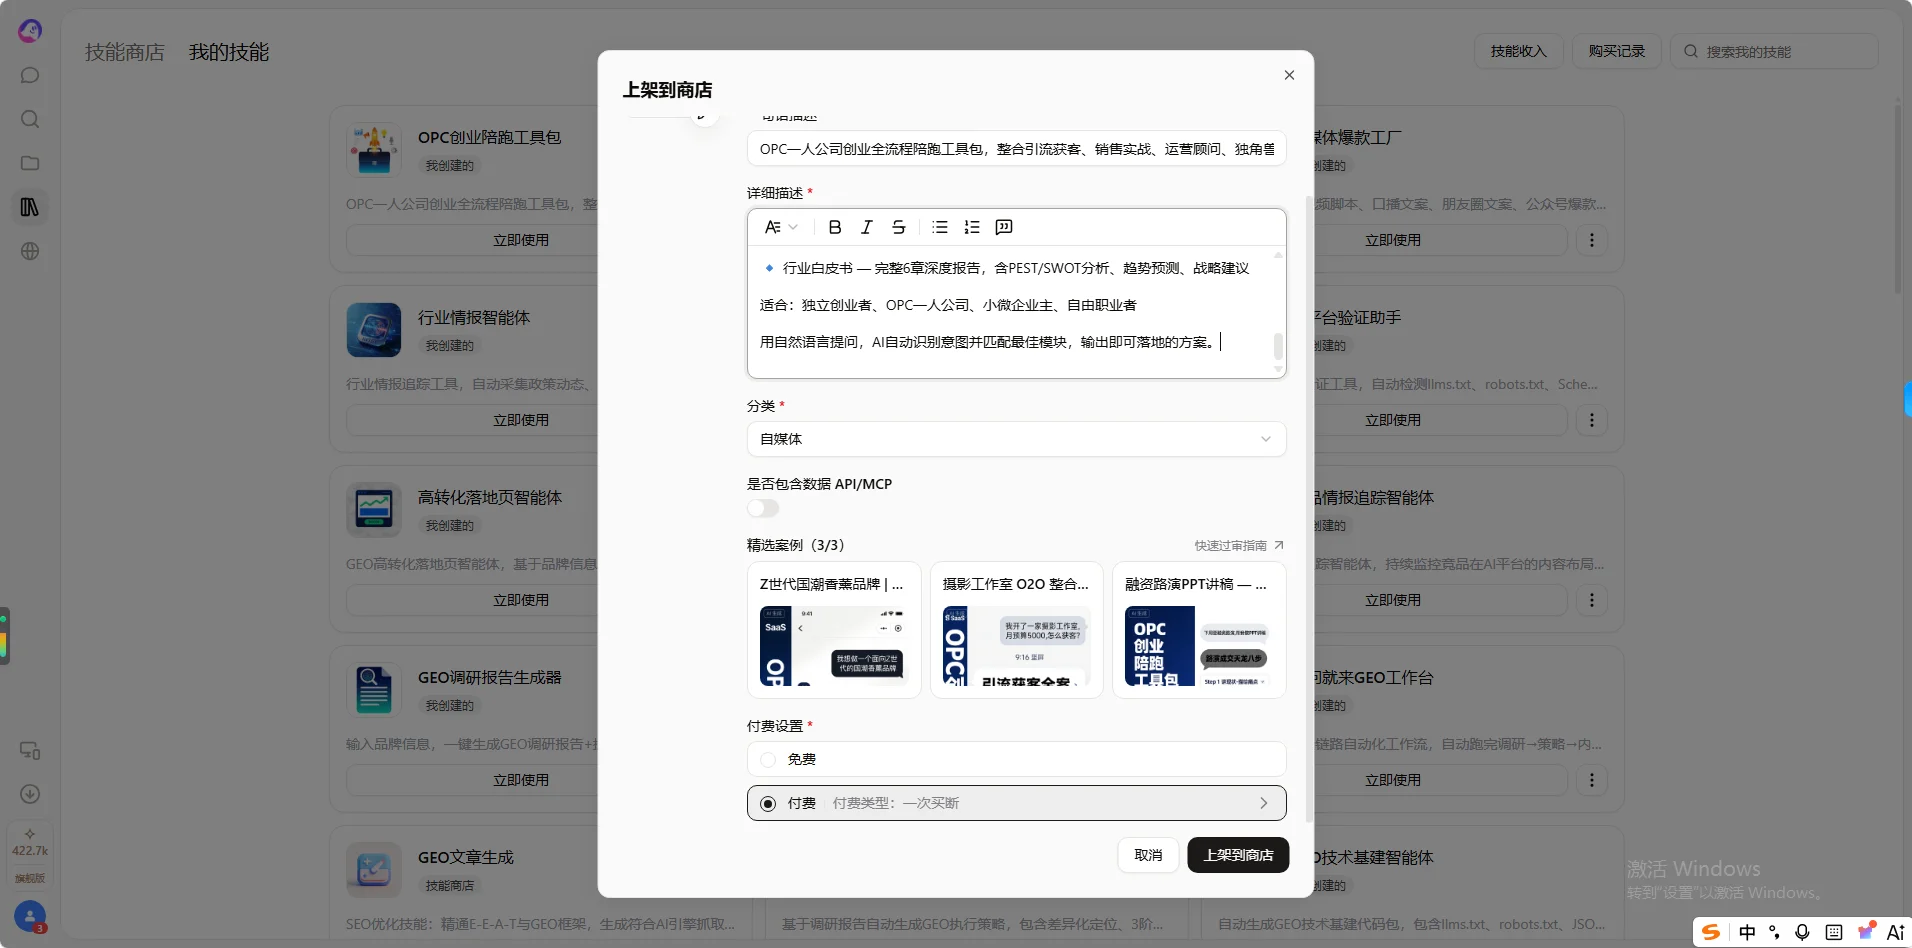Open the globe icon in left sidebar
Image resolution: width=1912 pixels, height=948 pixels.
[x=30, y=251]
